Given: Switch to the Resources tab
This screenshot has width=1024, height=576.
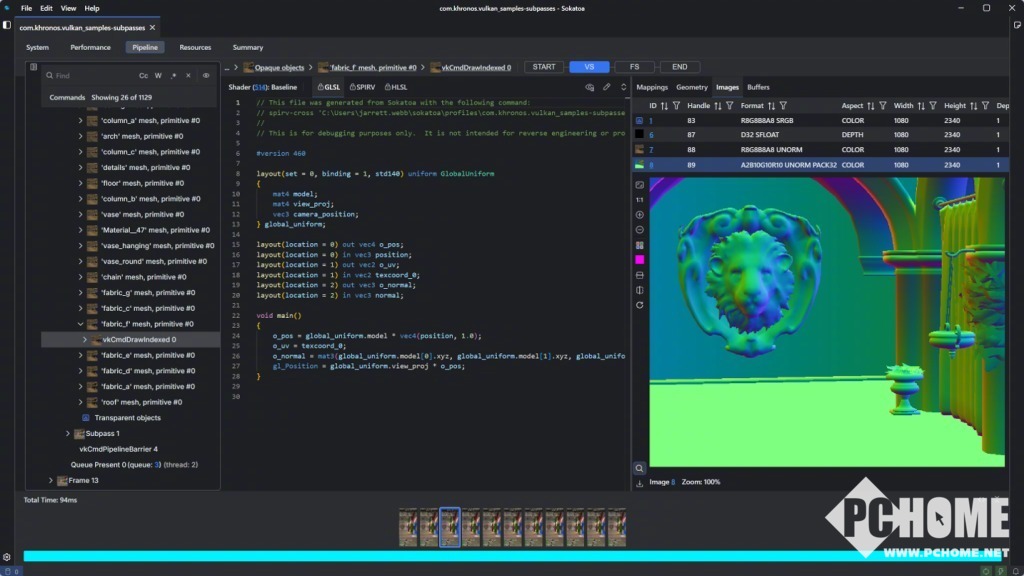Looking at the screenshot, I should point(195,47).
